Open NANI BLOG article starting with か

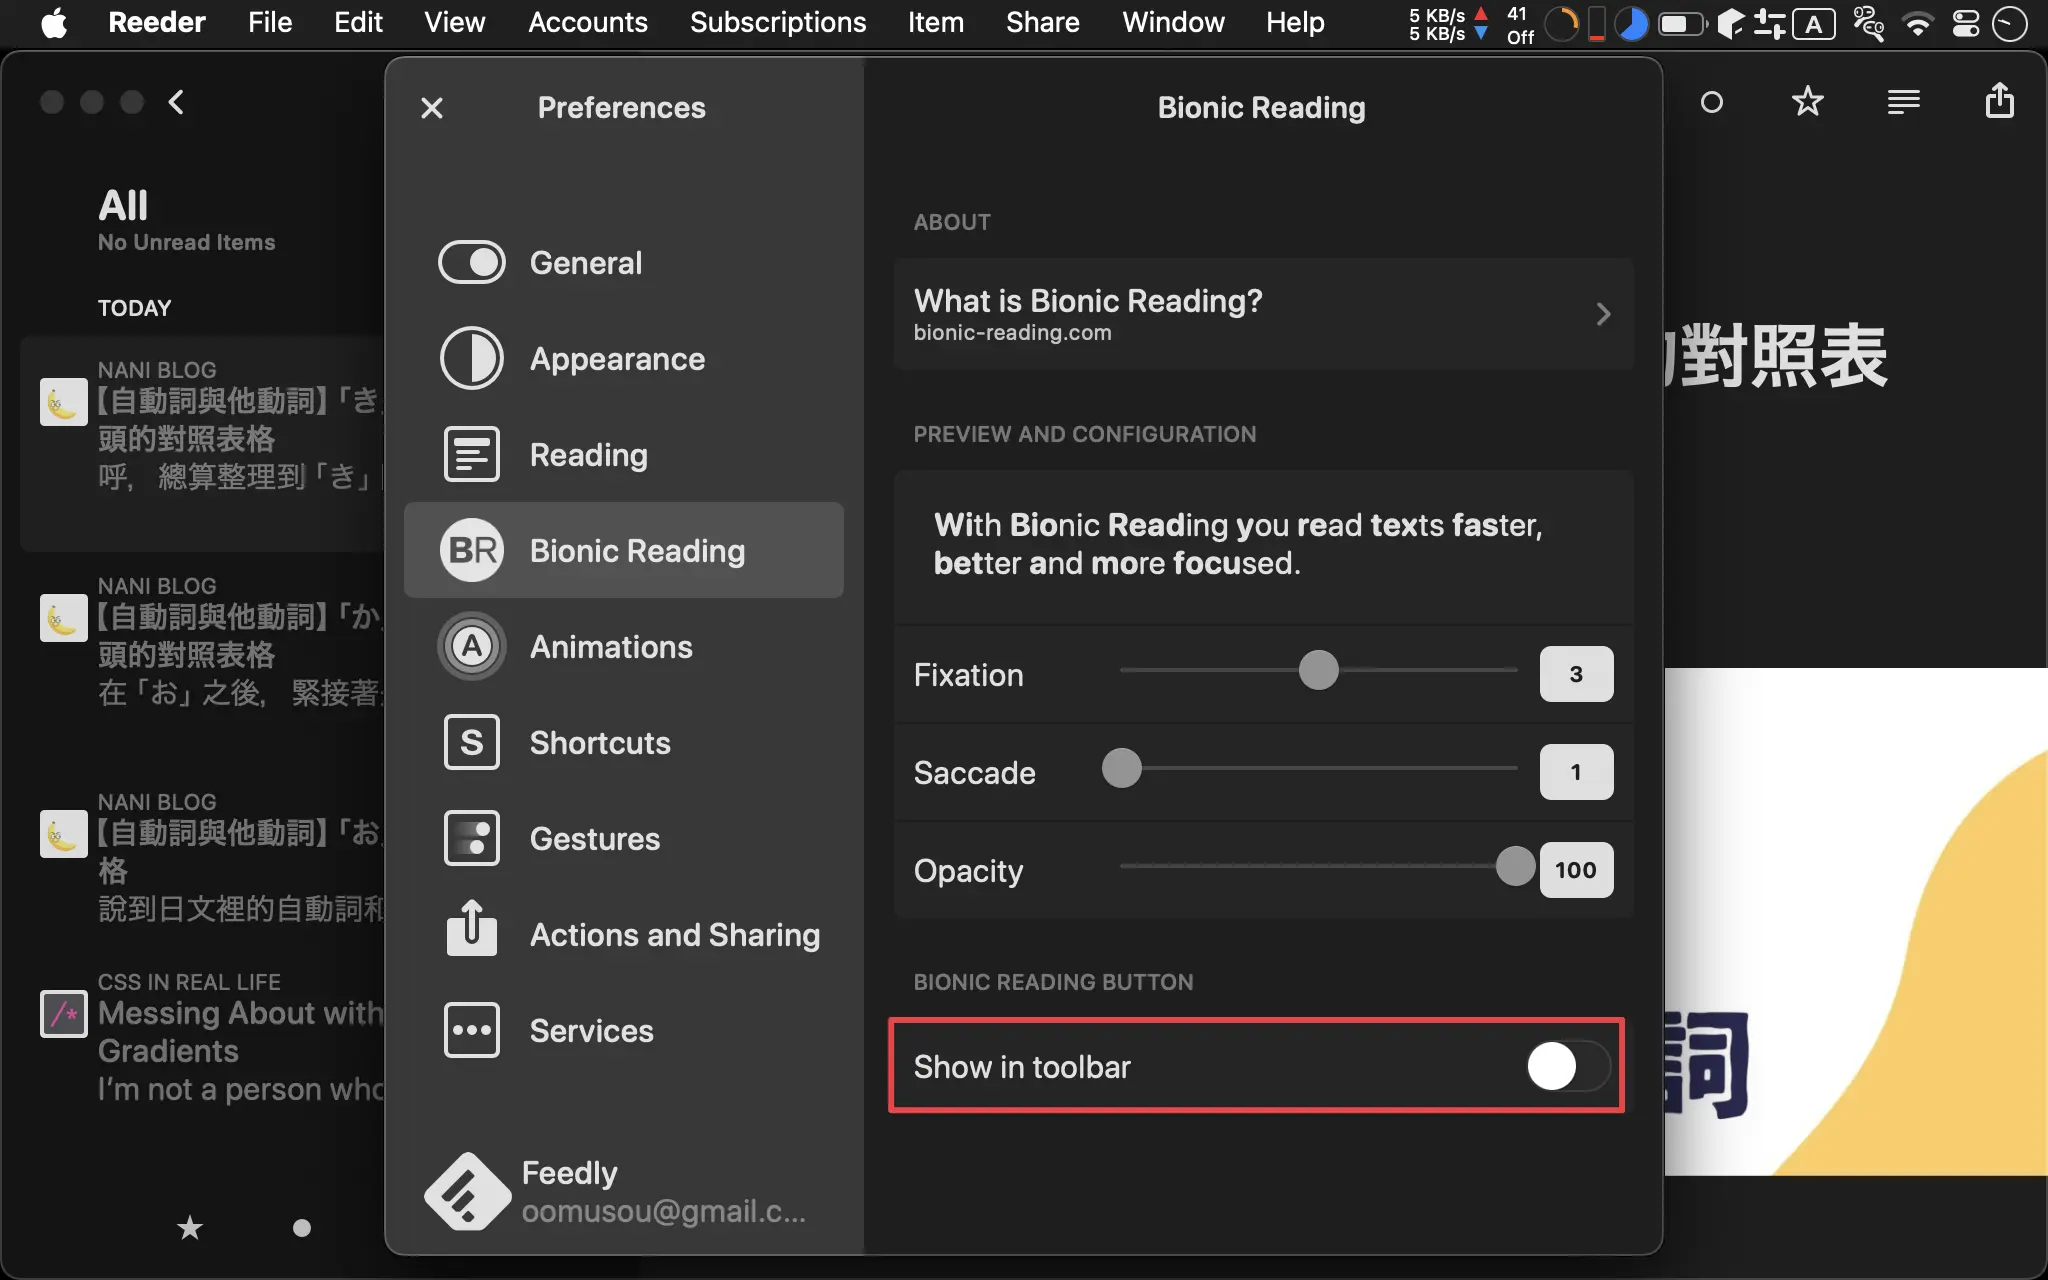point(204,648)
